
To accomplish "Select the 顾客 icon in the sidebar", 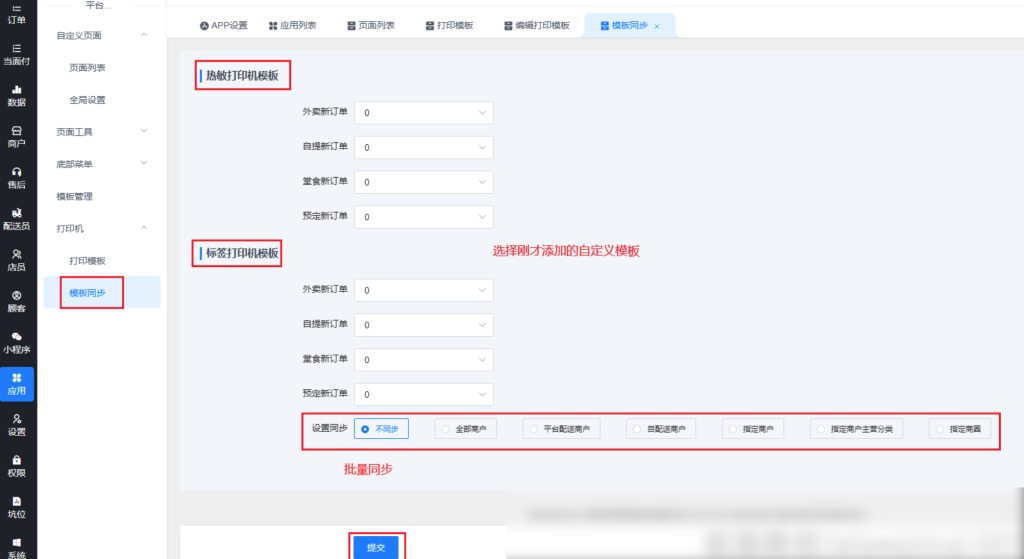I will click(x=17, y=301).
